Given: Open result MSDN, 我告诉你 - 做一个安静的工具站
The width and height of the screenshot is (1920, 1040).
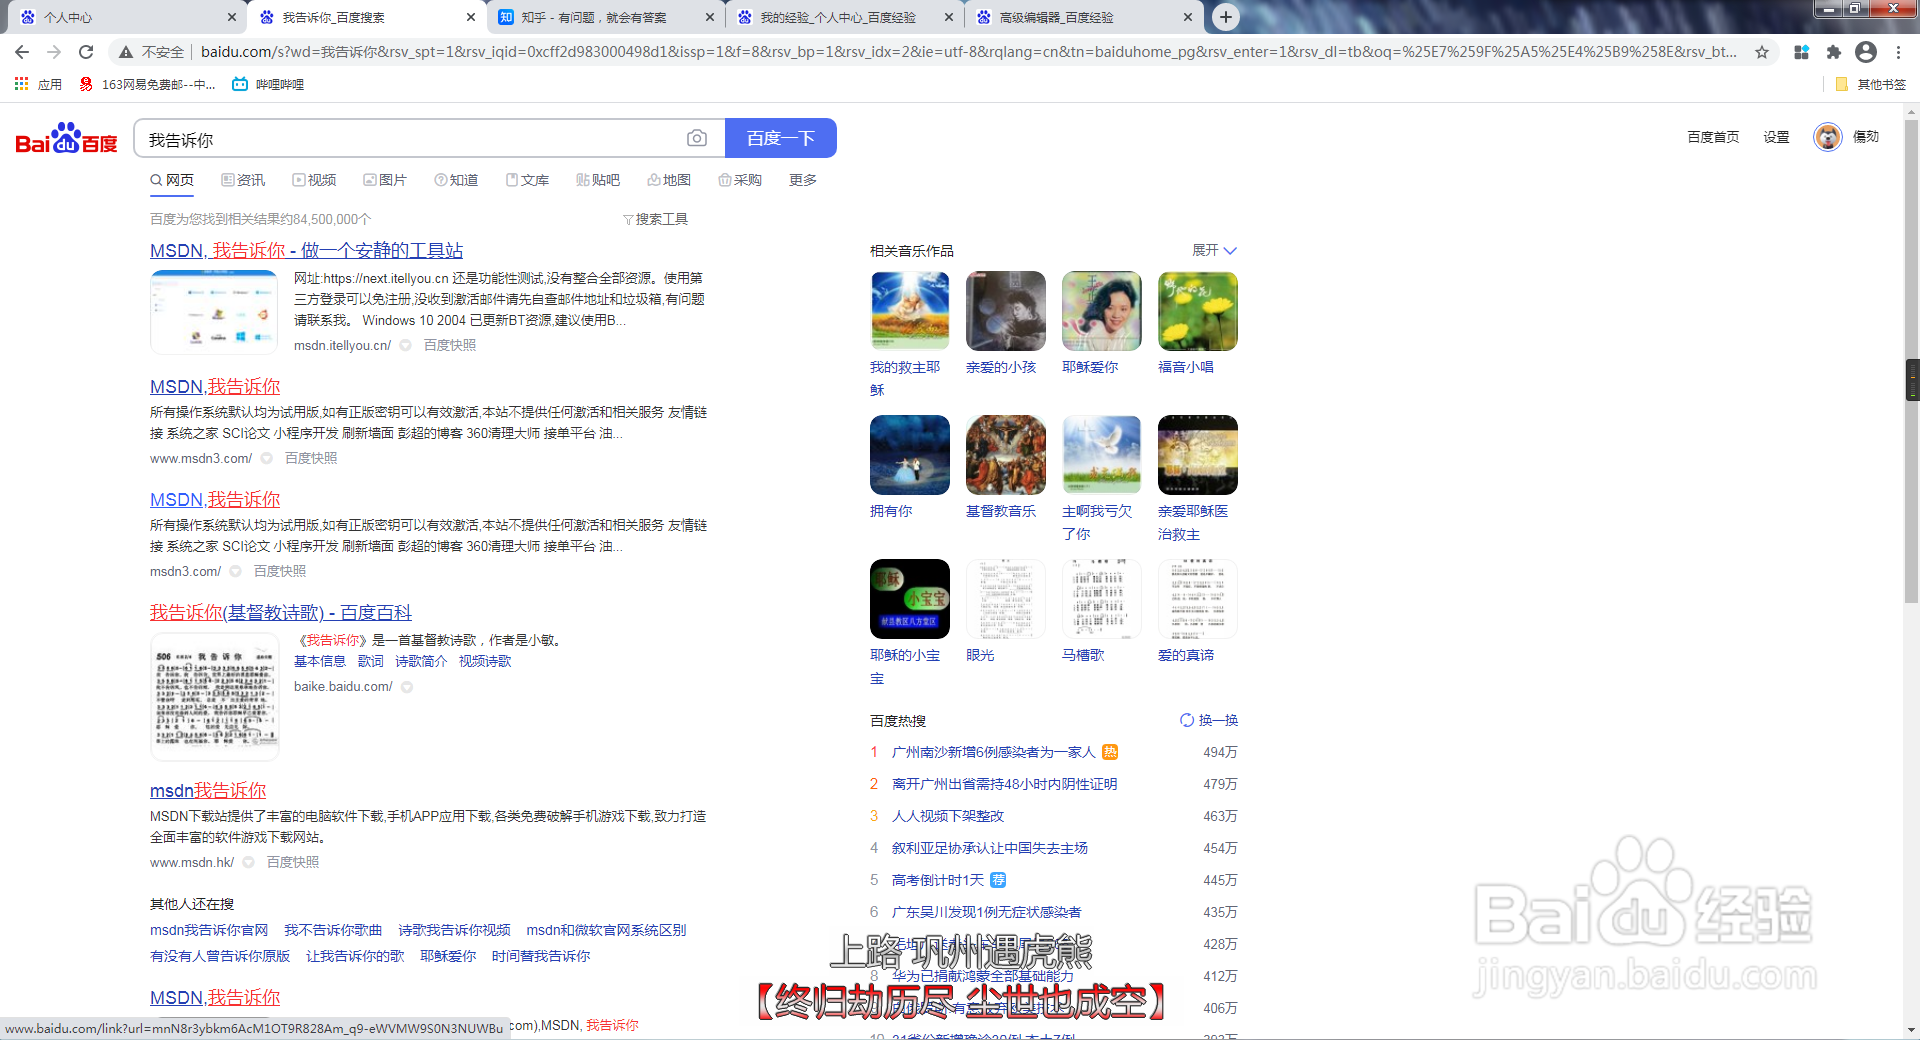Looking at the screenshot, I should 306,250.
